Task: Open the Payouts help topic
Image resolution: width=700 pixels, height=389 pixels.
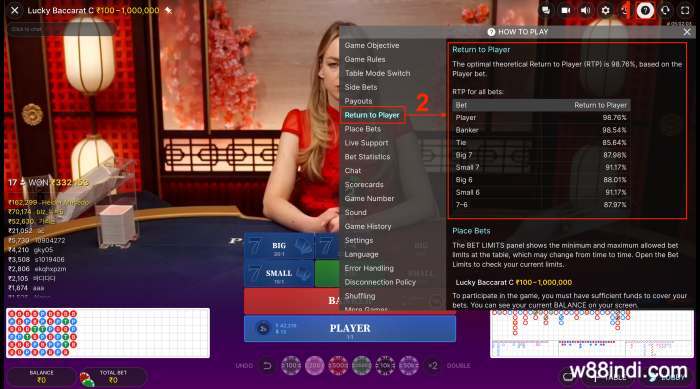Action: pos(358,101)
